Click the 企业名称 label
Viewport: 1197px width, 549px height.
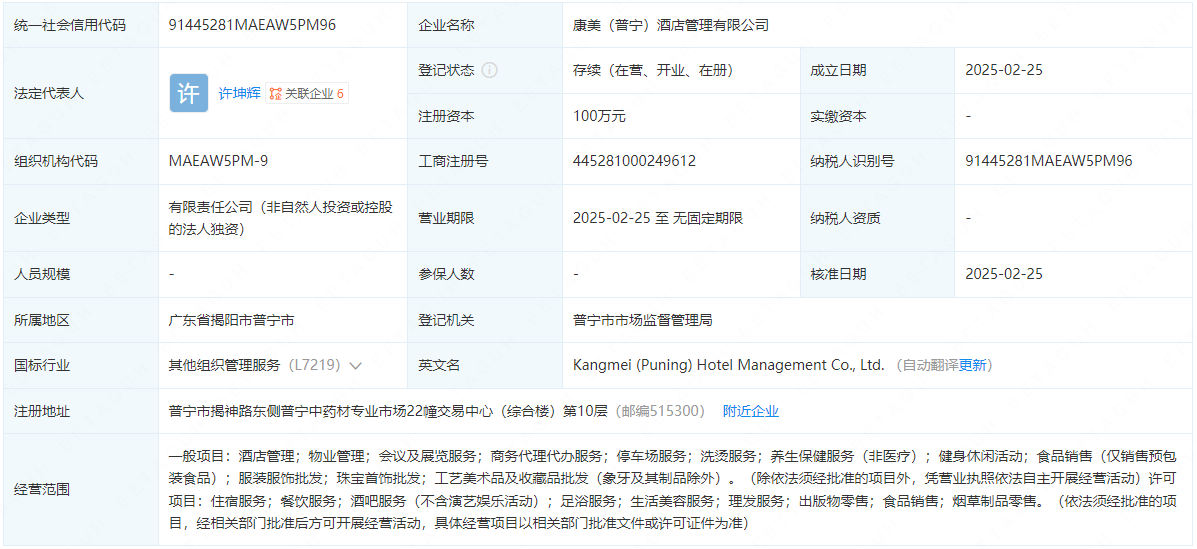(x=446, y=25)
